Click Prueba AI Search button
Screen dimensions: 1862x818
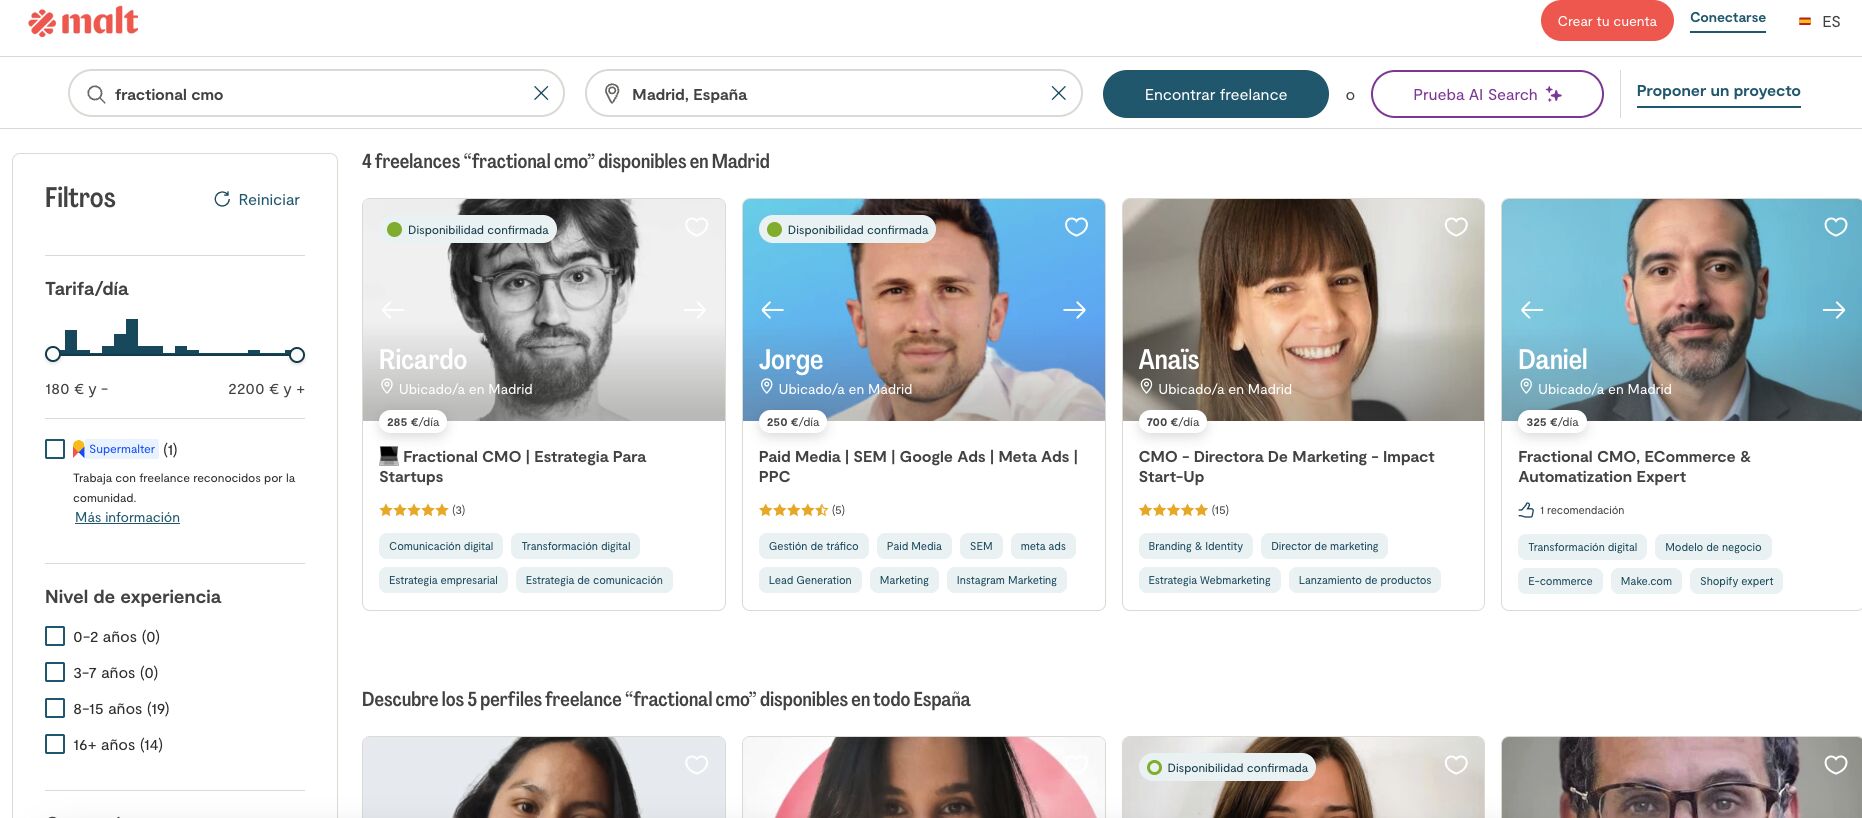[x=1487, y=94]
